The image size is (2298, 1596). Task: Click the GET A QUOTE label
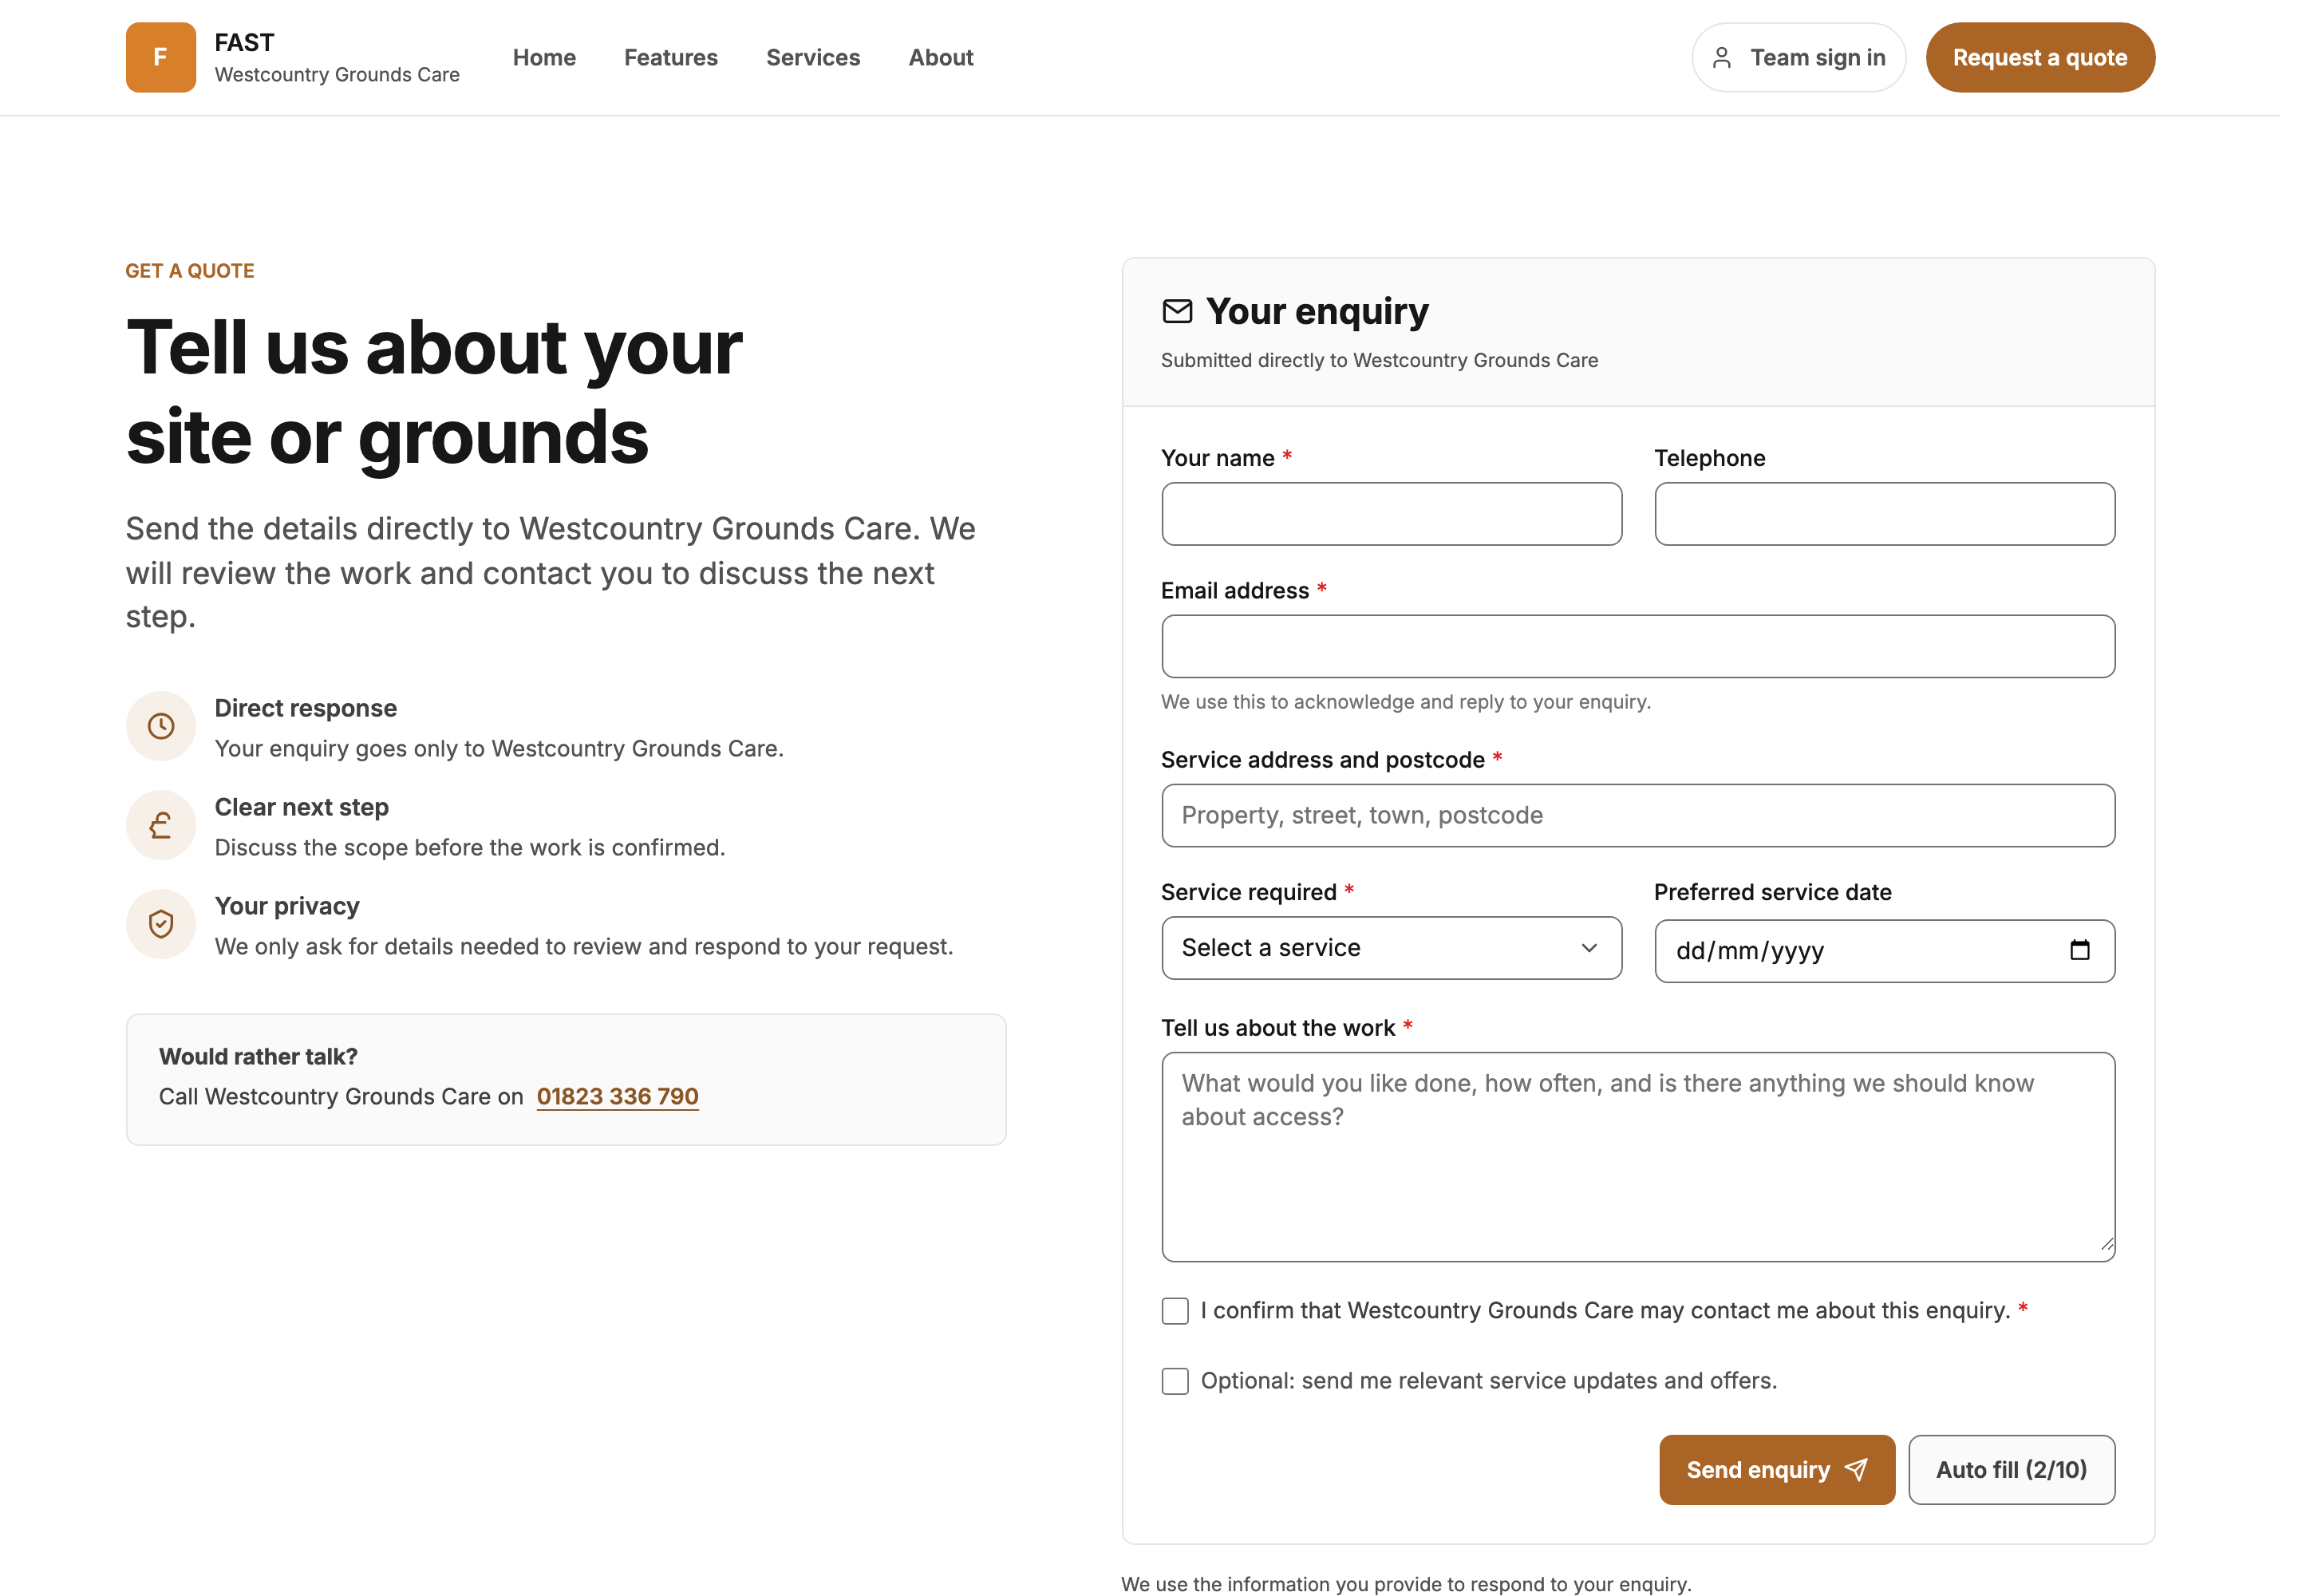190,271
